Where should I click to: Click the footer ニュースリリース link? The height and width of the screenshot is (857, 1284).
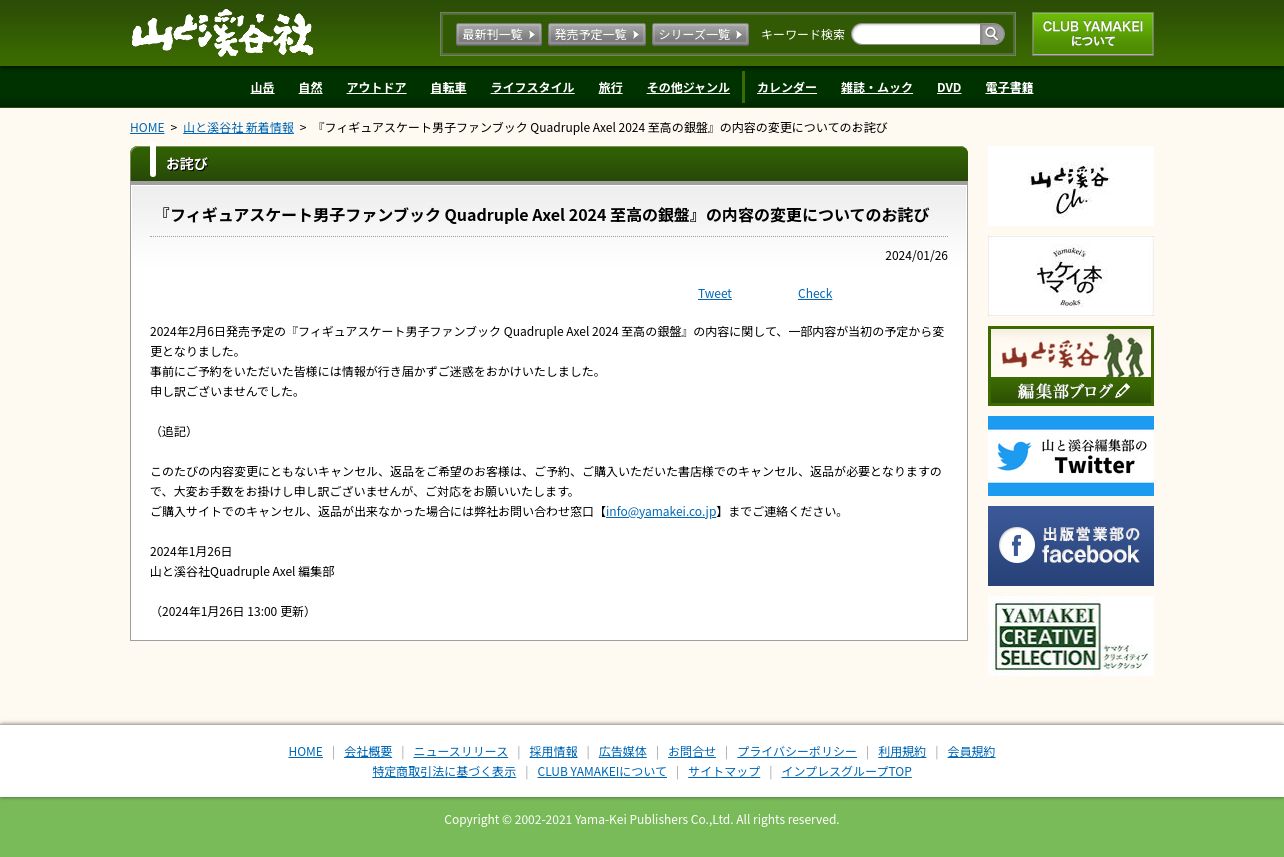click(x=461, y=752)
